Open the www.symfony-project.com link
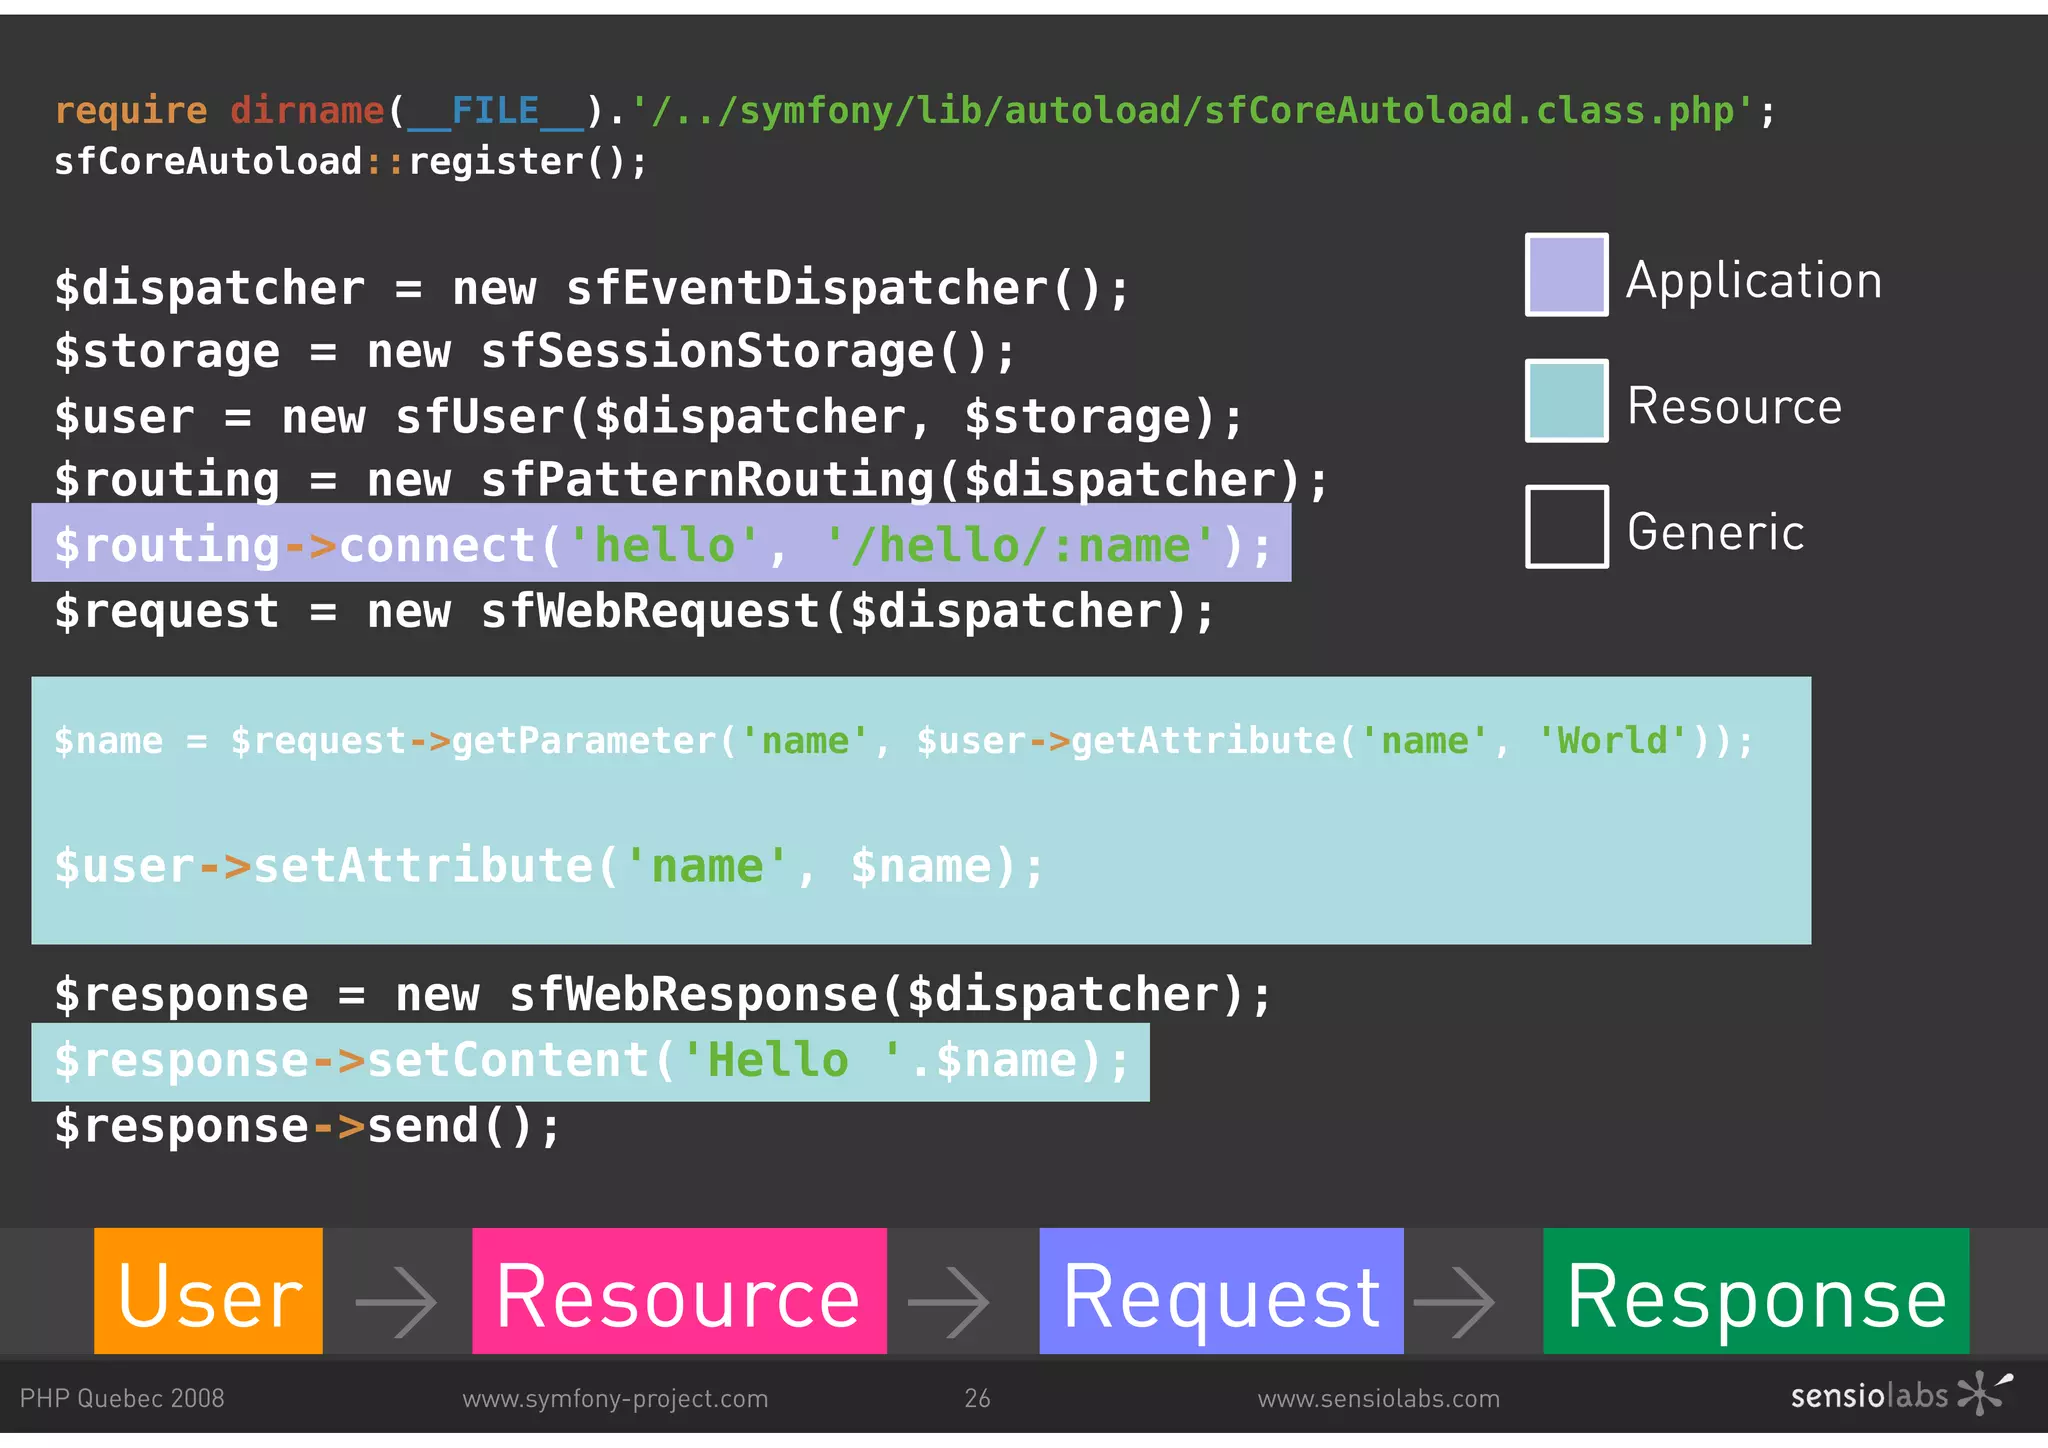The width and height of the screenshot is (2048, 1448). (615, 1398)
